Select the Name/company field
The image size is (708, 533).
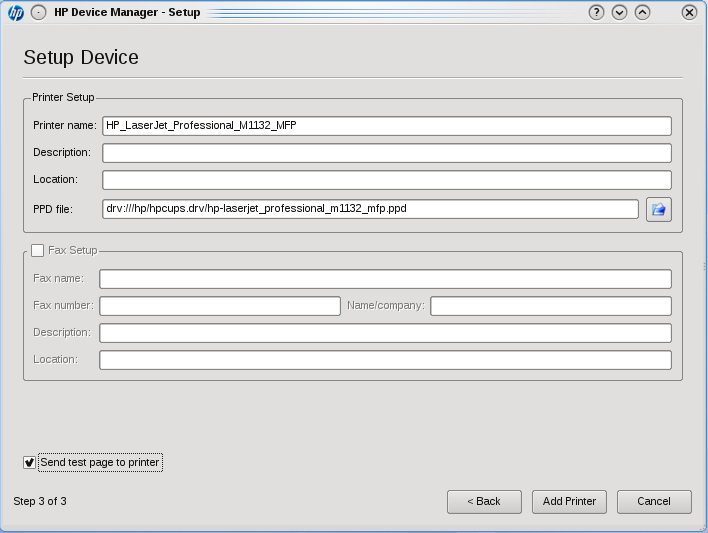pos(551,306)
